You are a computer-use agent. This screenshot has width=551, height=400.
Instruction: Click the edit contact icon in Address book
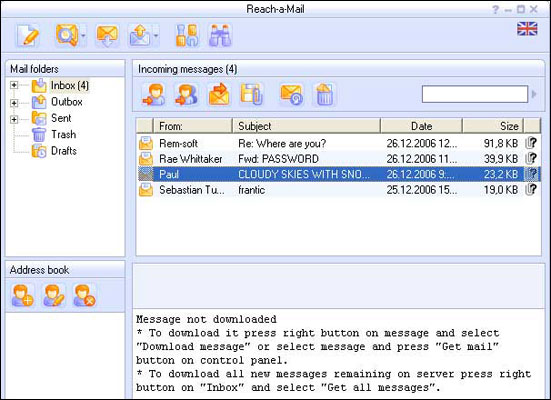click(53, 295)
